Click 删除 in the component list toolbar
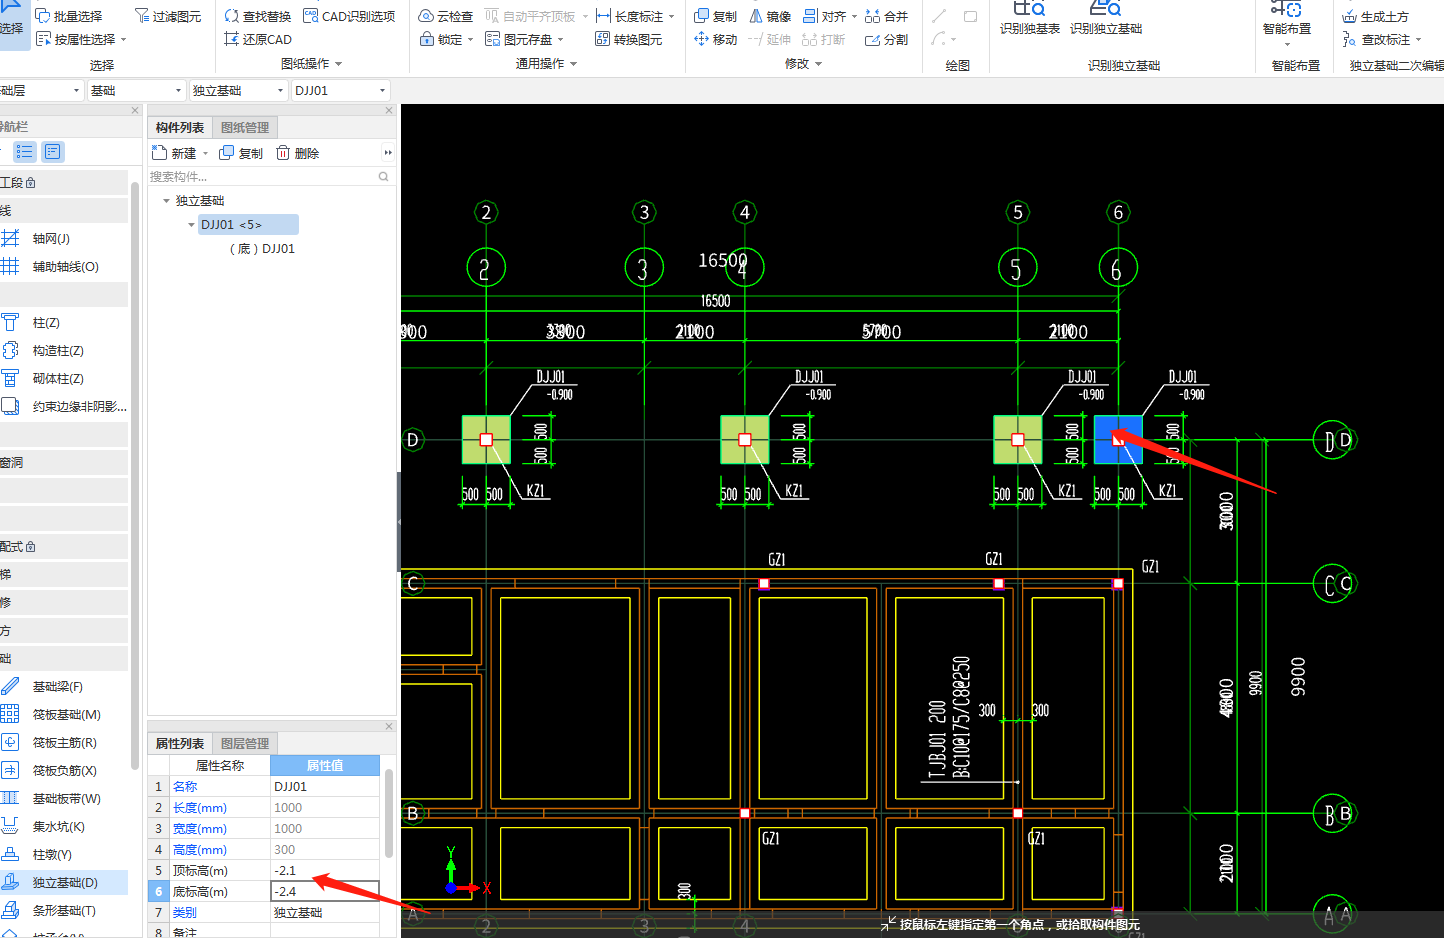The image size is (1444, 938). coord(298,153)
